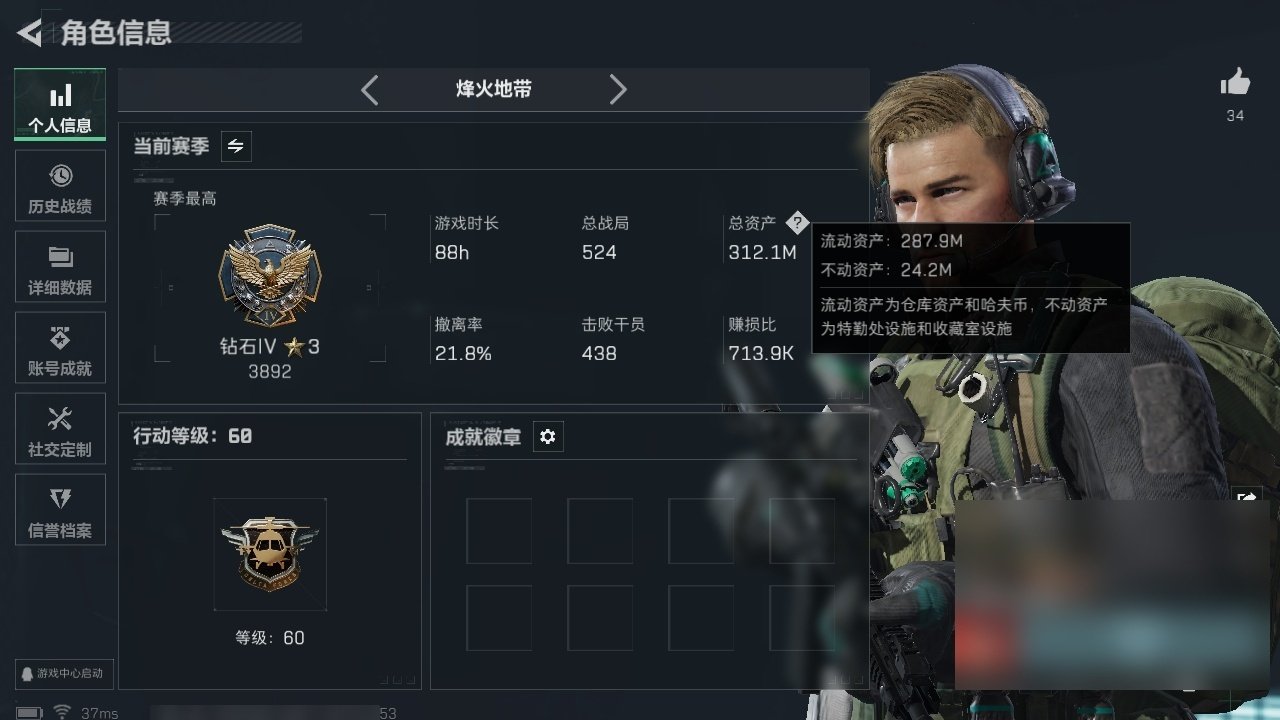Toggle season with 当前赛季 swap icon
The width and height of the screenshot is (1280, 720).
(x=236, y=146)
